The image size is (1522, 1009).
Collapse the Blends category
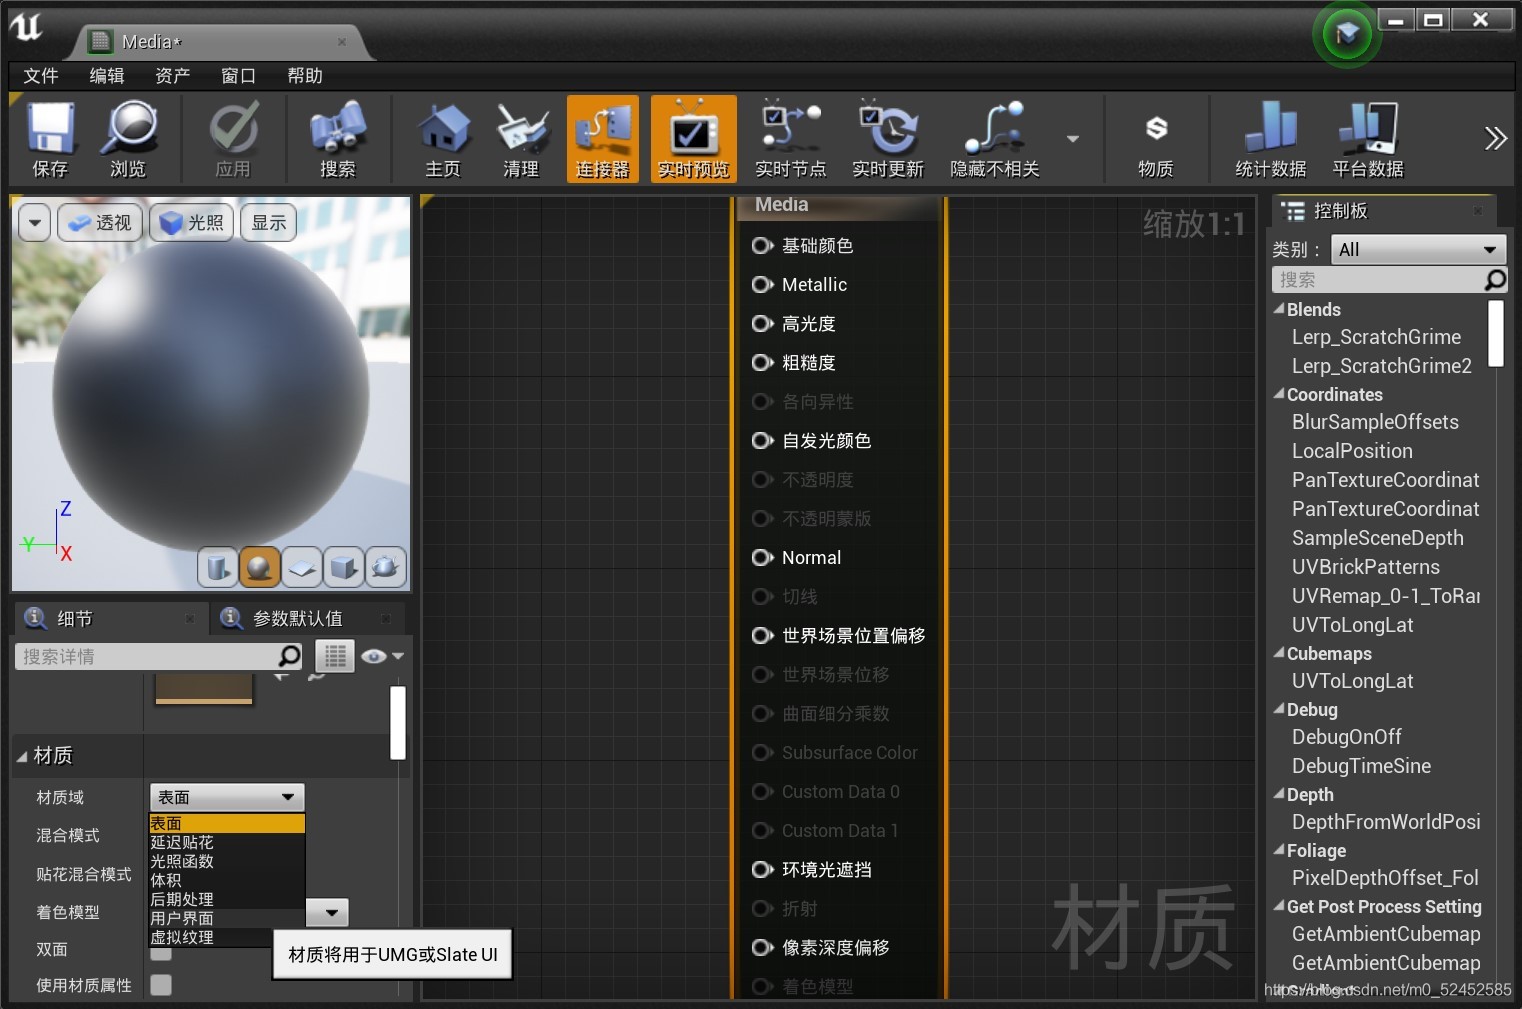point(1279,309)
